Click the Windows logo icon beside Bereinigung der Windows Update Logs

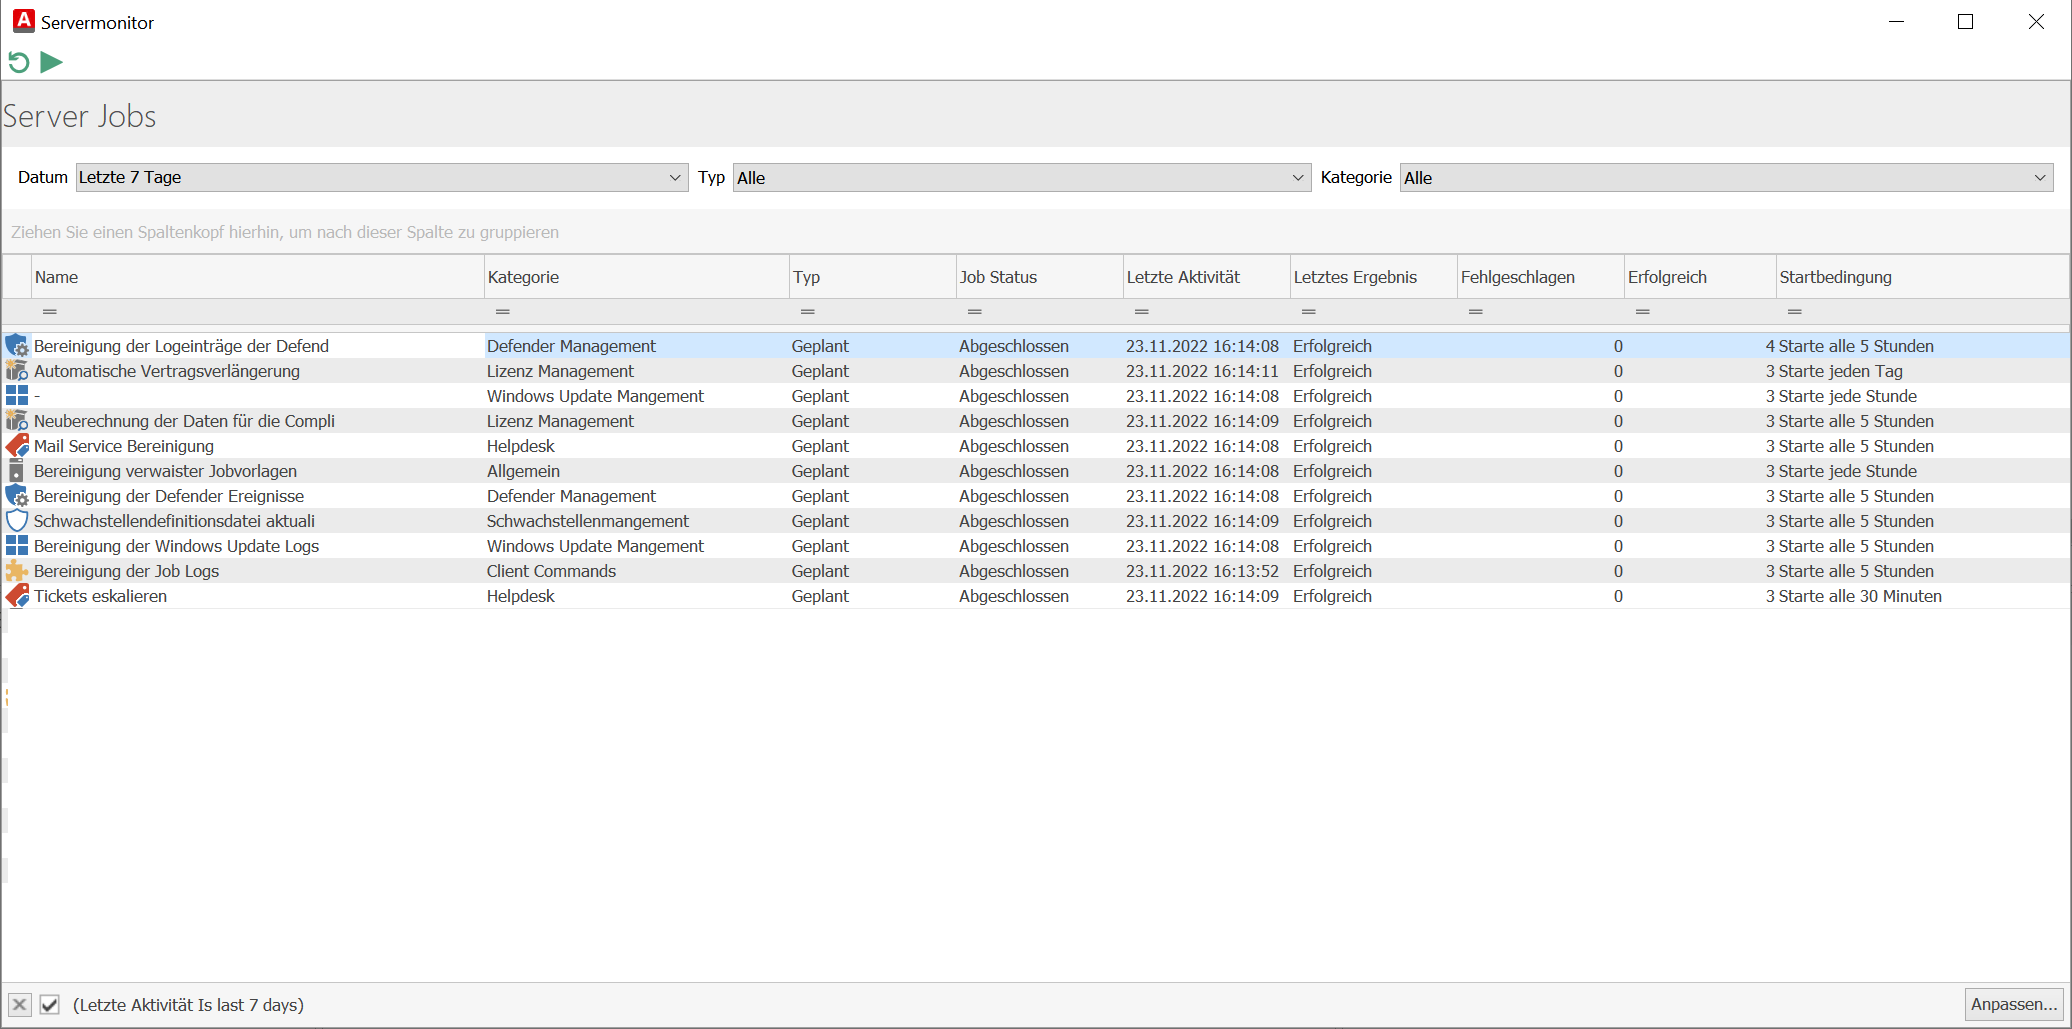pos(17,546)
